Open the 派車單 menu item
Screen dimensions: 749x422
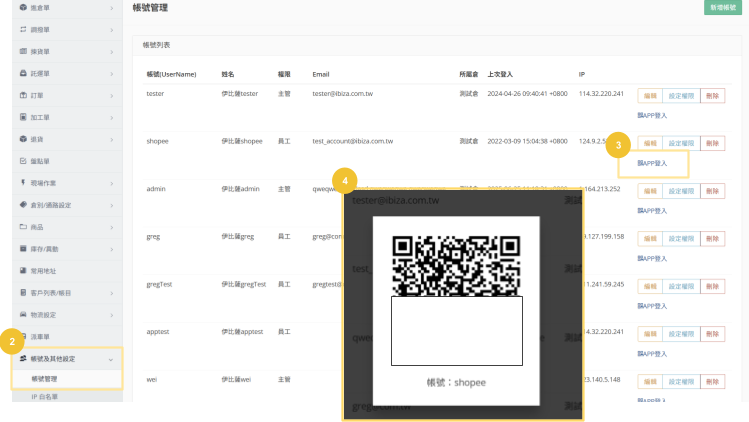pos(40,337)
